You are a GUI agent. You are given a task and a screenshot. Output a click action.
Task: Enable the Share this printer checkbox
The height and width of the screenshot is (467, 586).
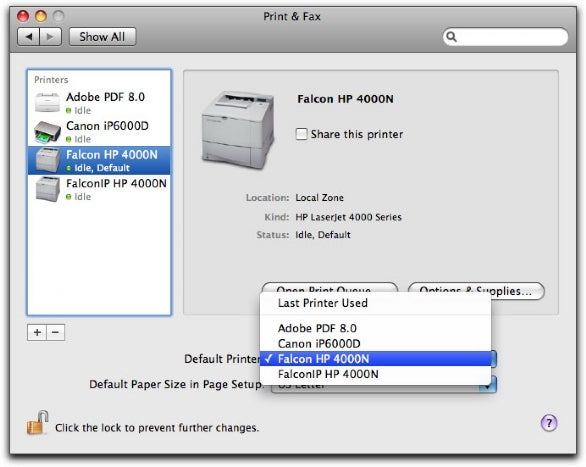coord(301,134)
